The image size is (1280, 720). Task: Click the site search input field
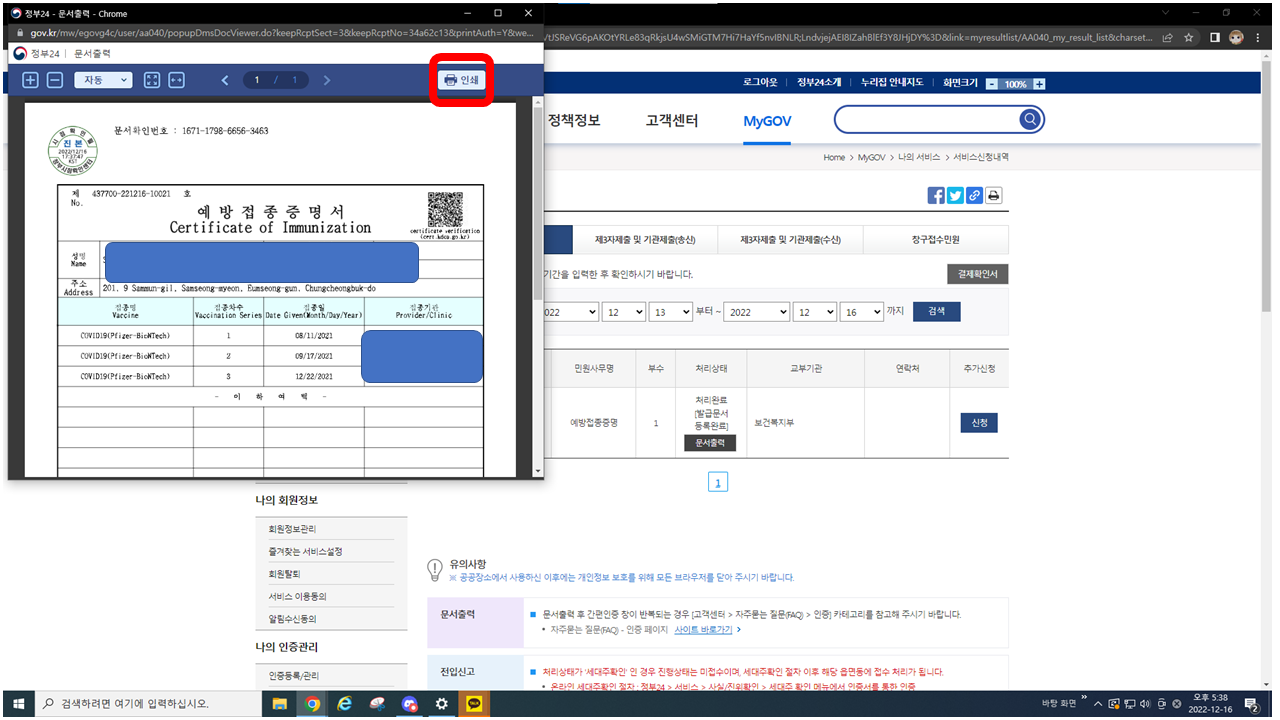(x=928, y=120)
